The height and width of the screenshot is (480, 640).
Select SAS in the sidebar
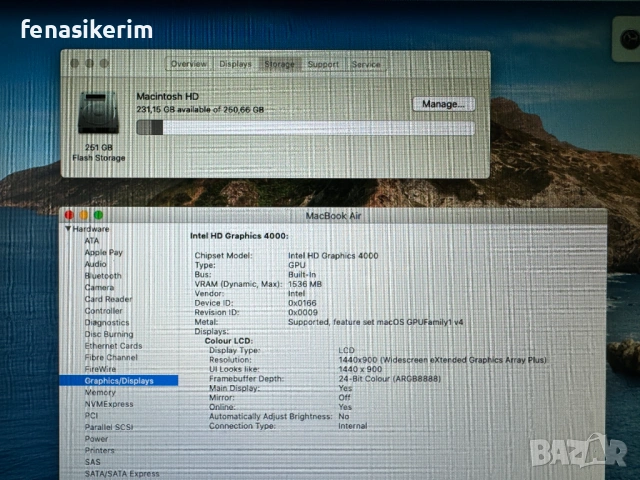(x=93, y=462)
